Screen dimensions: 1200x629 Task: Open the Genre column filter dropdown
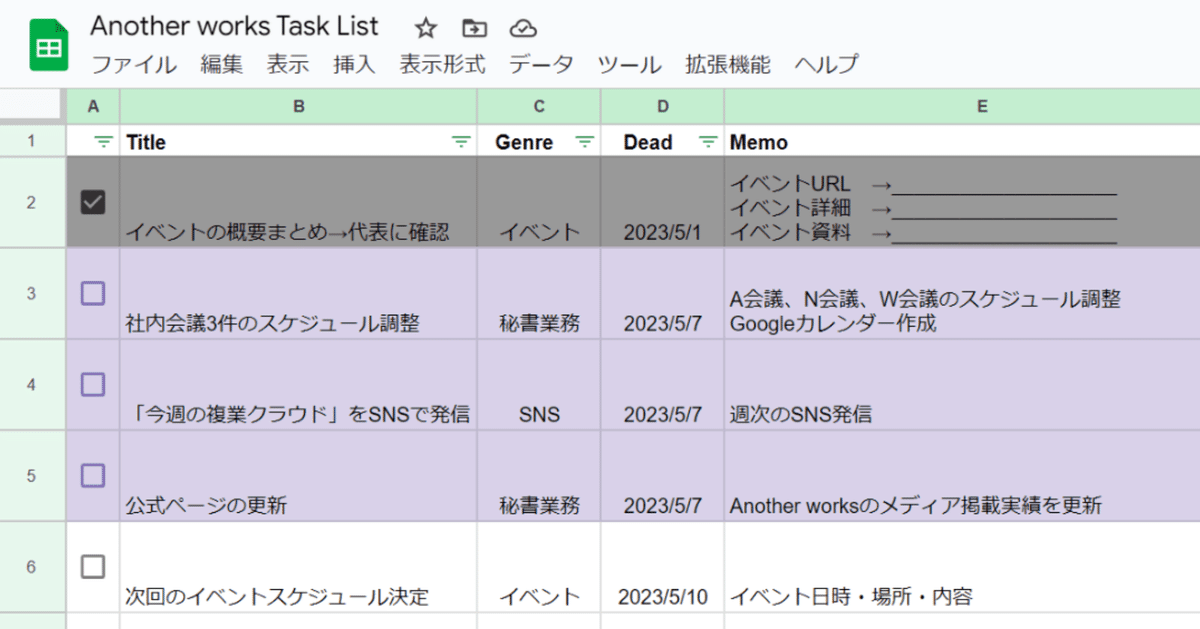[x=585, y=142]
